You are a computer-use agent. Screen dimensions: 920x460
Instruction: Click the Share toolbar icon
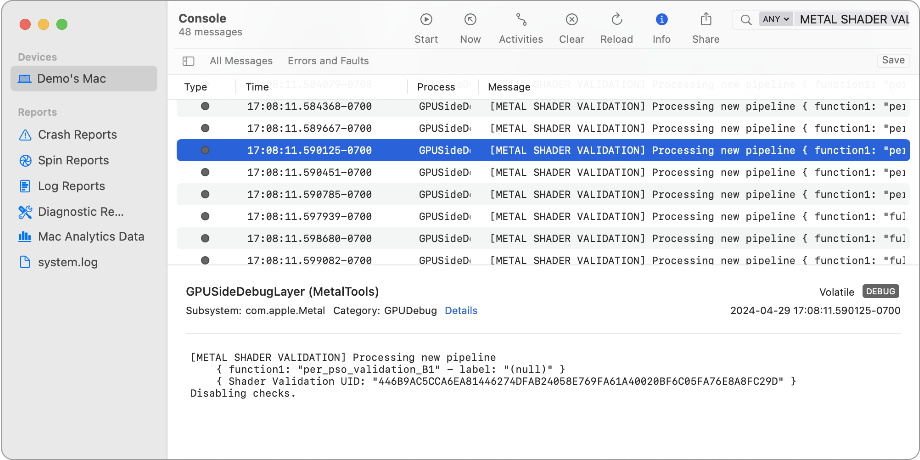[x=705, y=20]
